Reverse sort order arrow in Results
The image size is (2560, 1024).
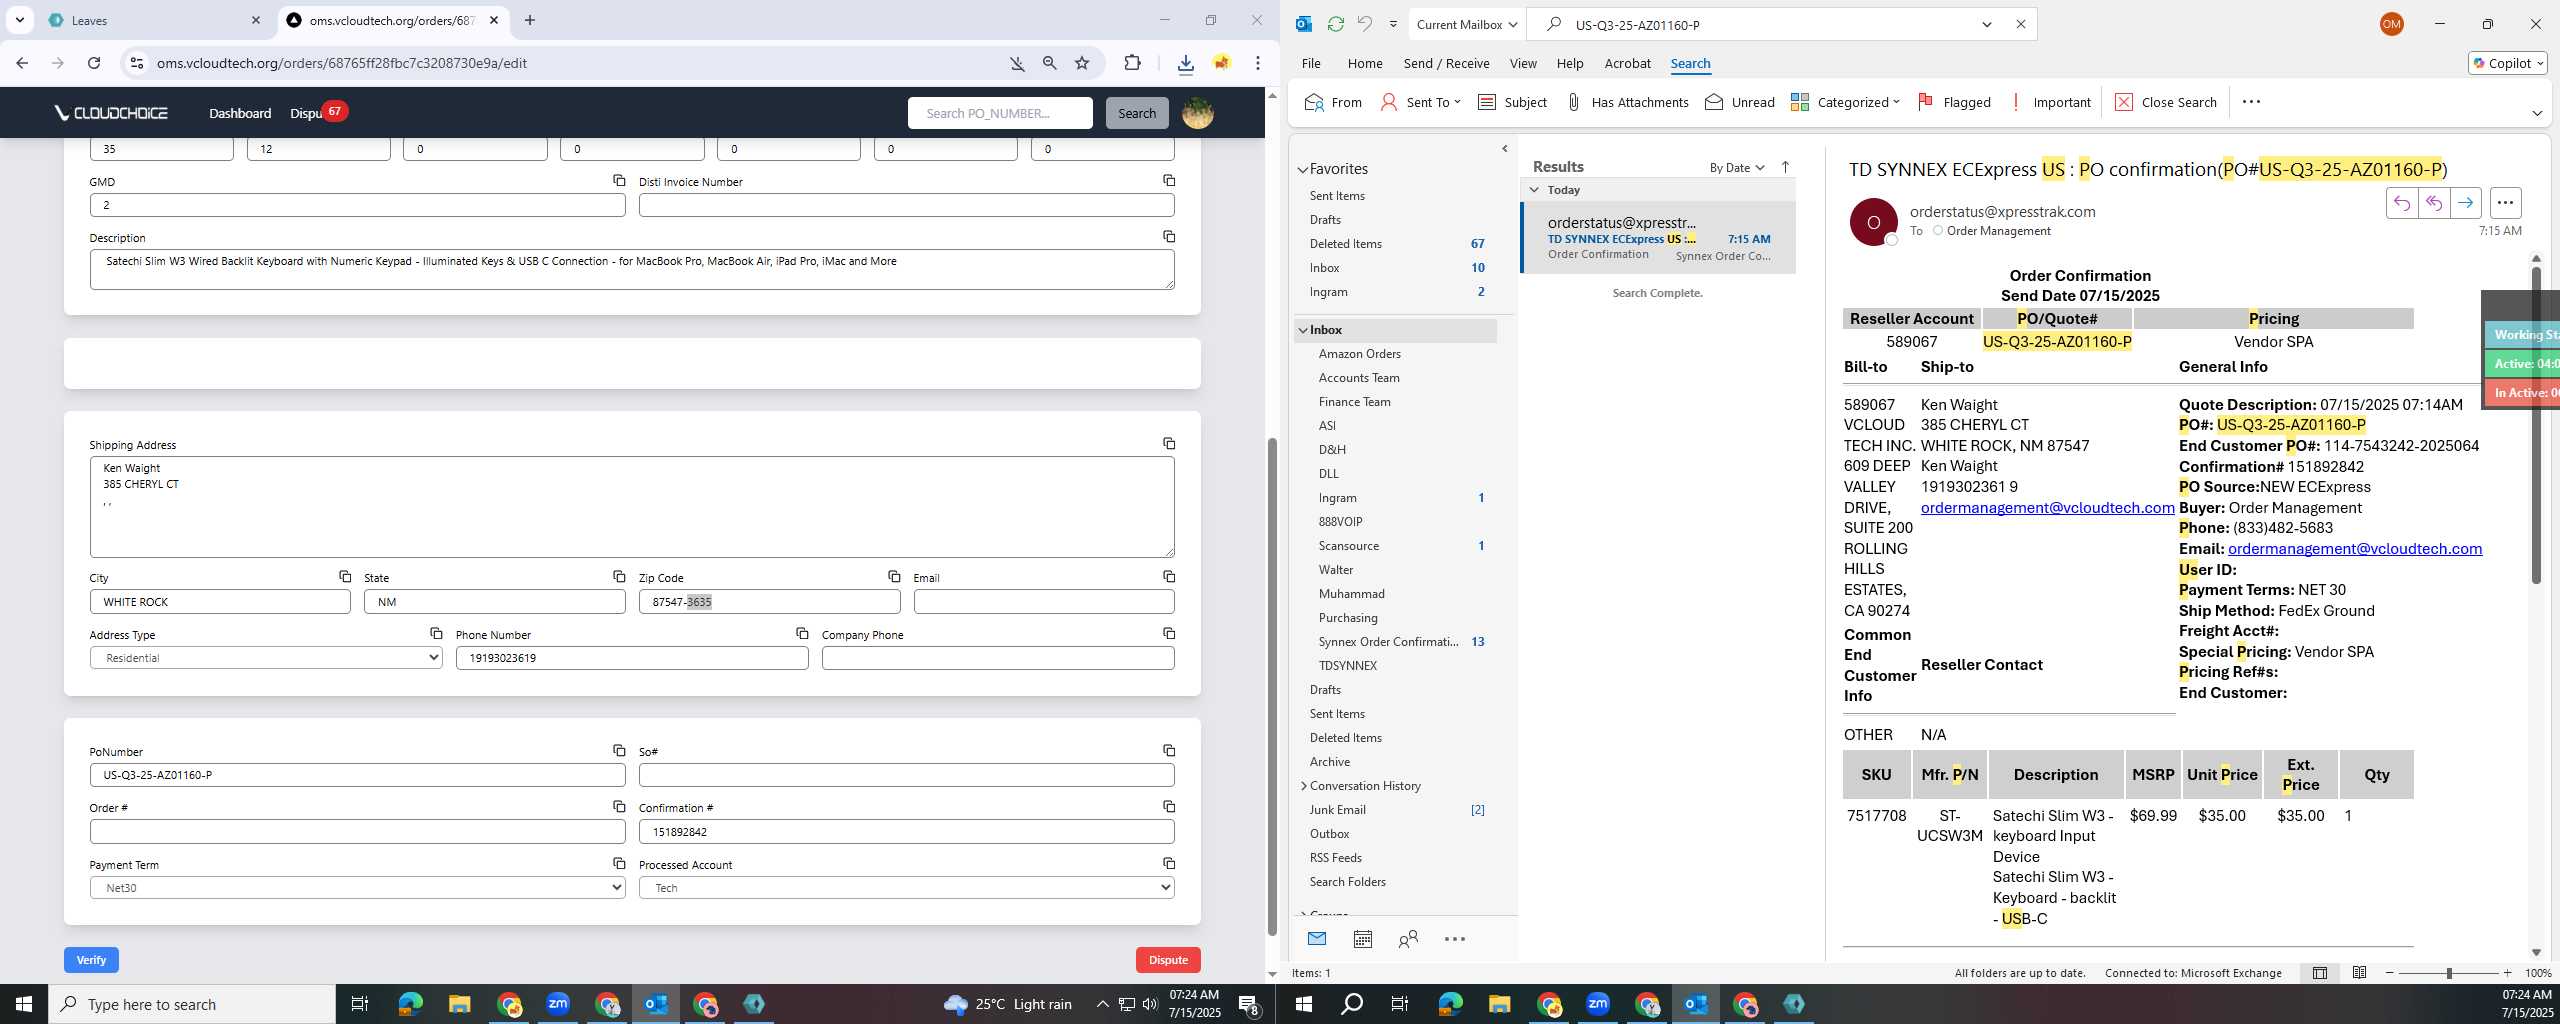[x=1785, y=167]
